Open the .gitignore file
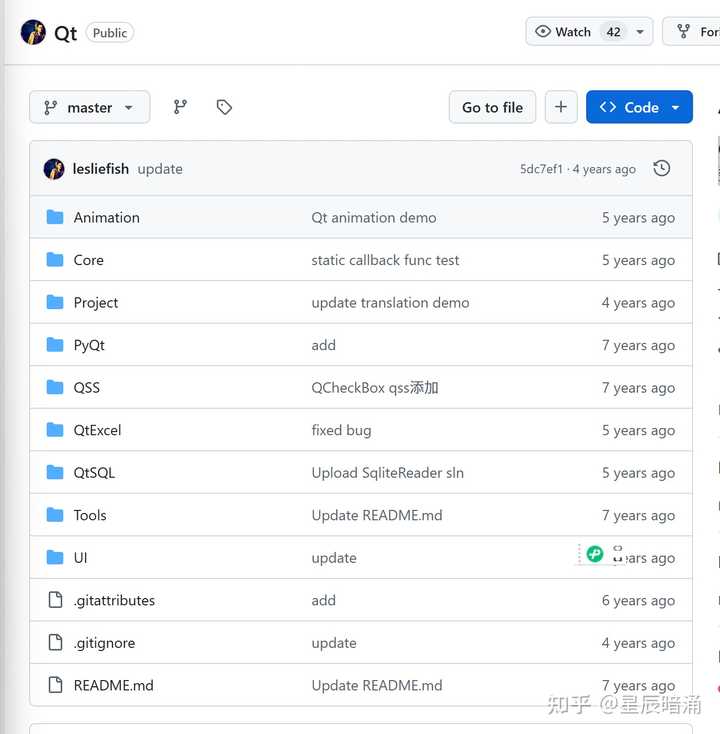Viewport: 720px width, 734px height. tap(104, 643)
